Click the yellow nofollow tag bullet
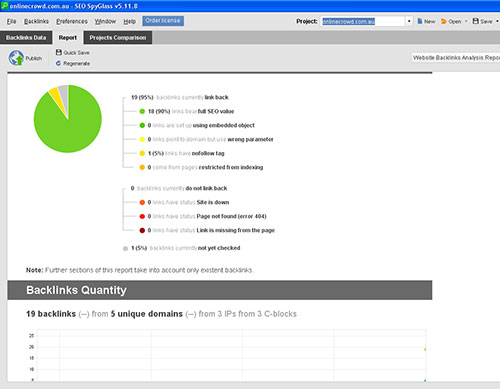 [x=142, y=153]
